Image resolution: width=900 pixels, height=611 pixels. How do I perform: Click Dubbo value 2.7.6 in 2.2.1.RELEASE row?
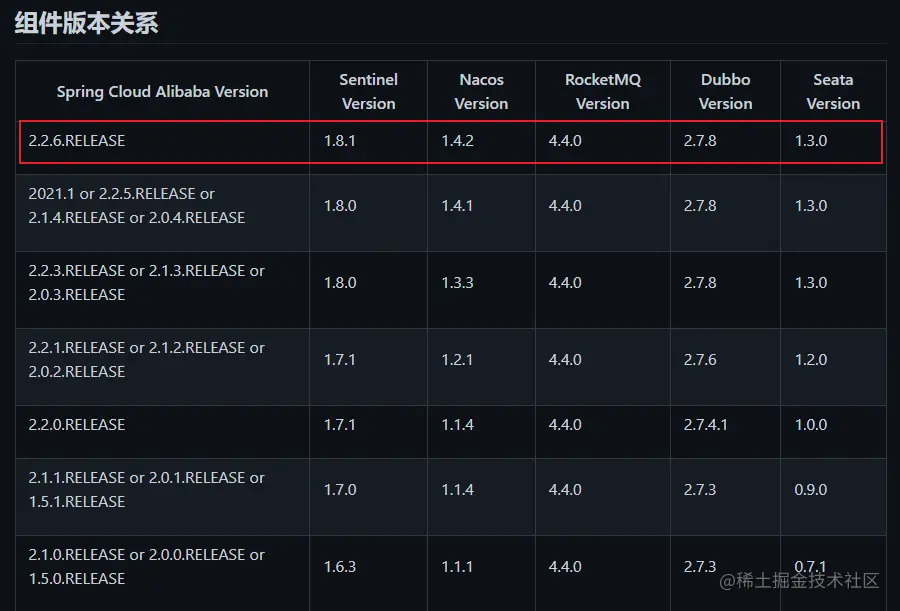click(x=700, y=359)
